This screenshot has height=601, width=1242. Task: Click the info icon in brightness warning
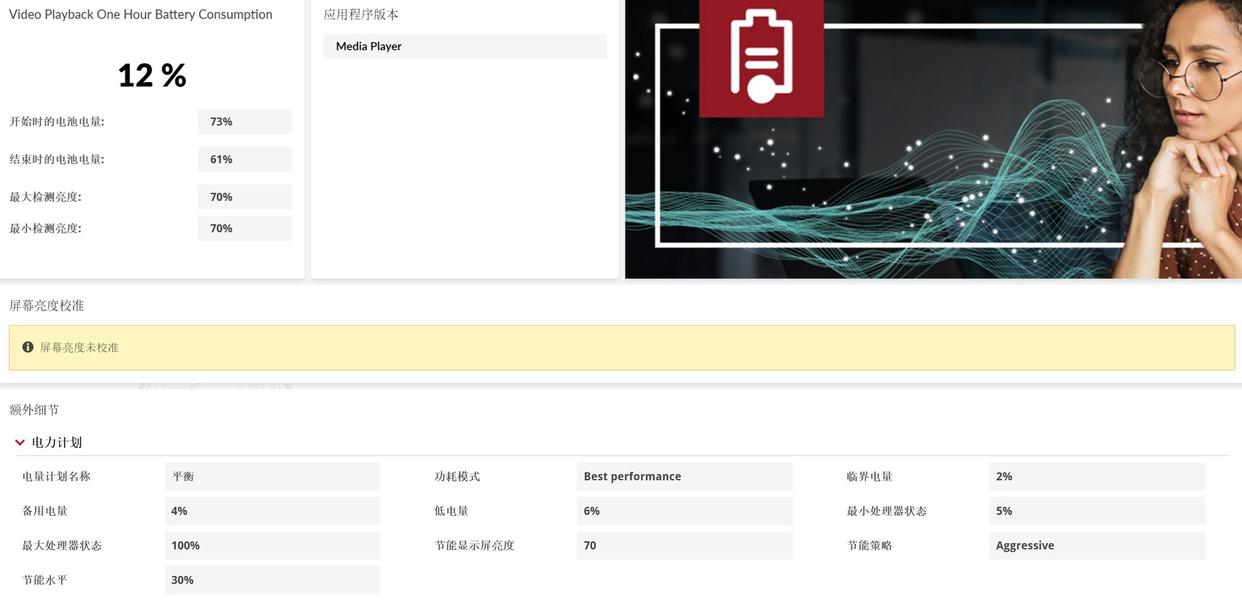[28, 347]
